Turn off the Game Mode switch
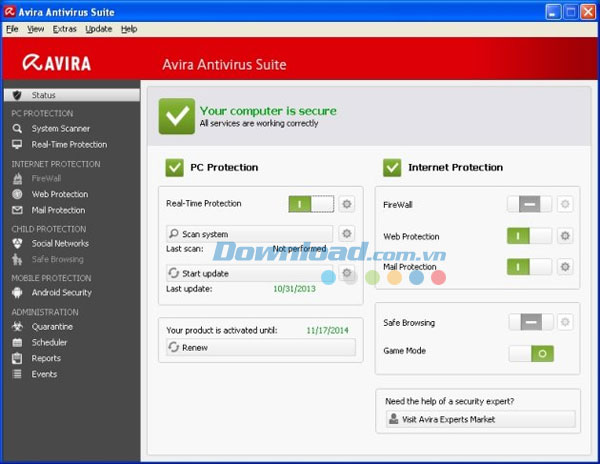The height and width of the screenshot is (464, 600). 529,353
